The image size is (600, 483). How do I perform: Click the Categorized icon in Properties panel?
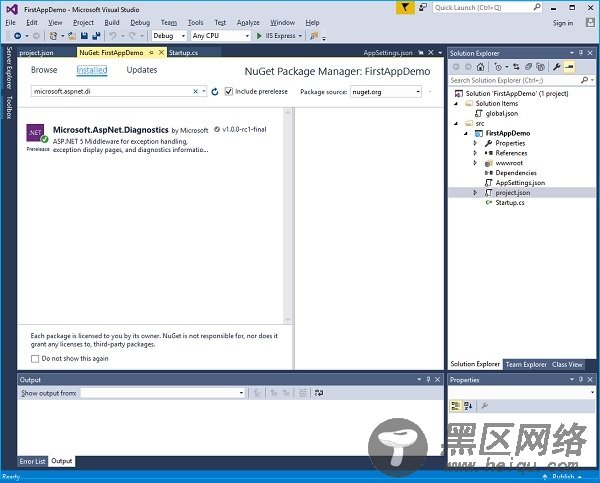(x=455, y=406)
